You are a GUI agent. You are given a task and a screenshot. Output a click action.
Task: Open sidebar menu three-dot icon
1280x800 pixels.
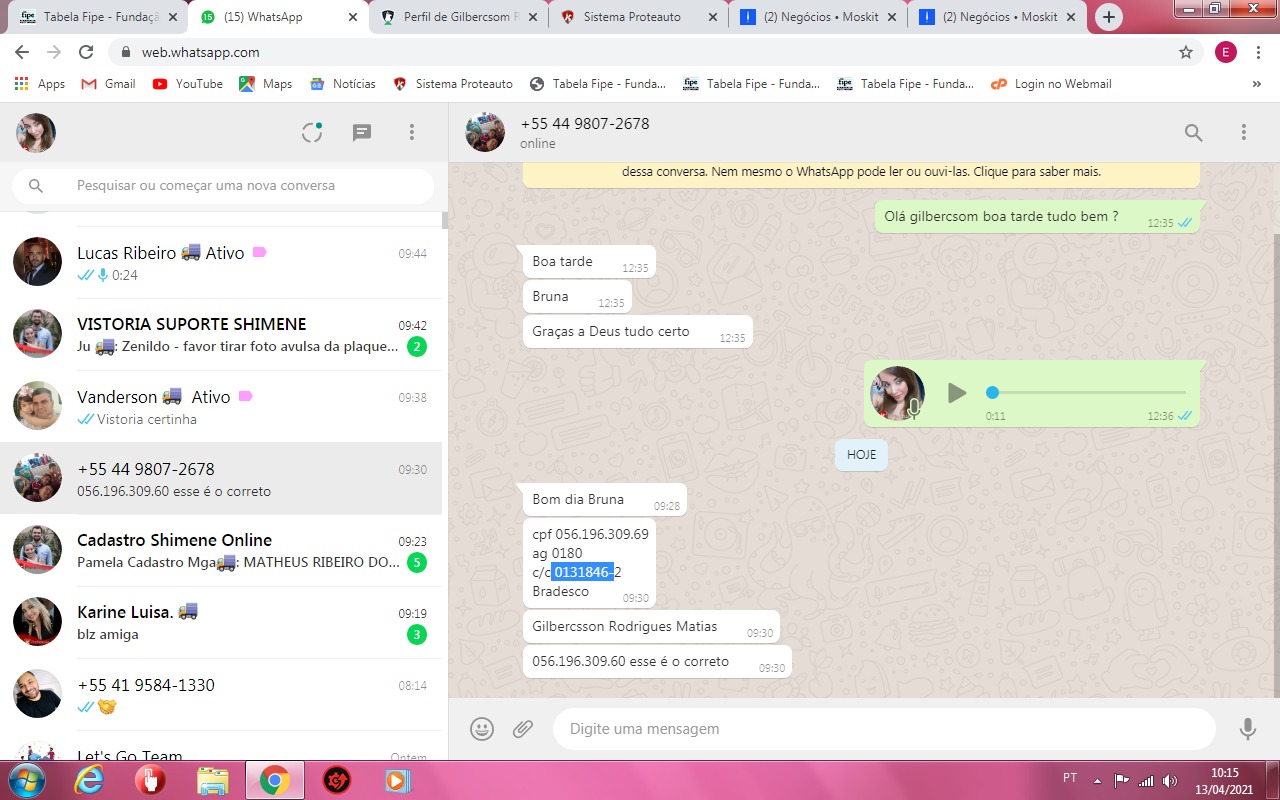pos(411,132)
